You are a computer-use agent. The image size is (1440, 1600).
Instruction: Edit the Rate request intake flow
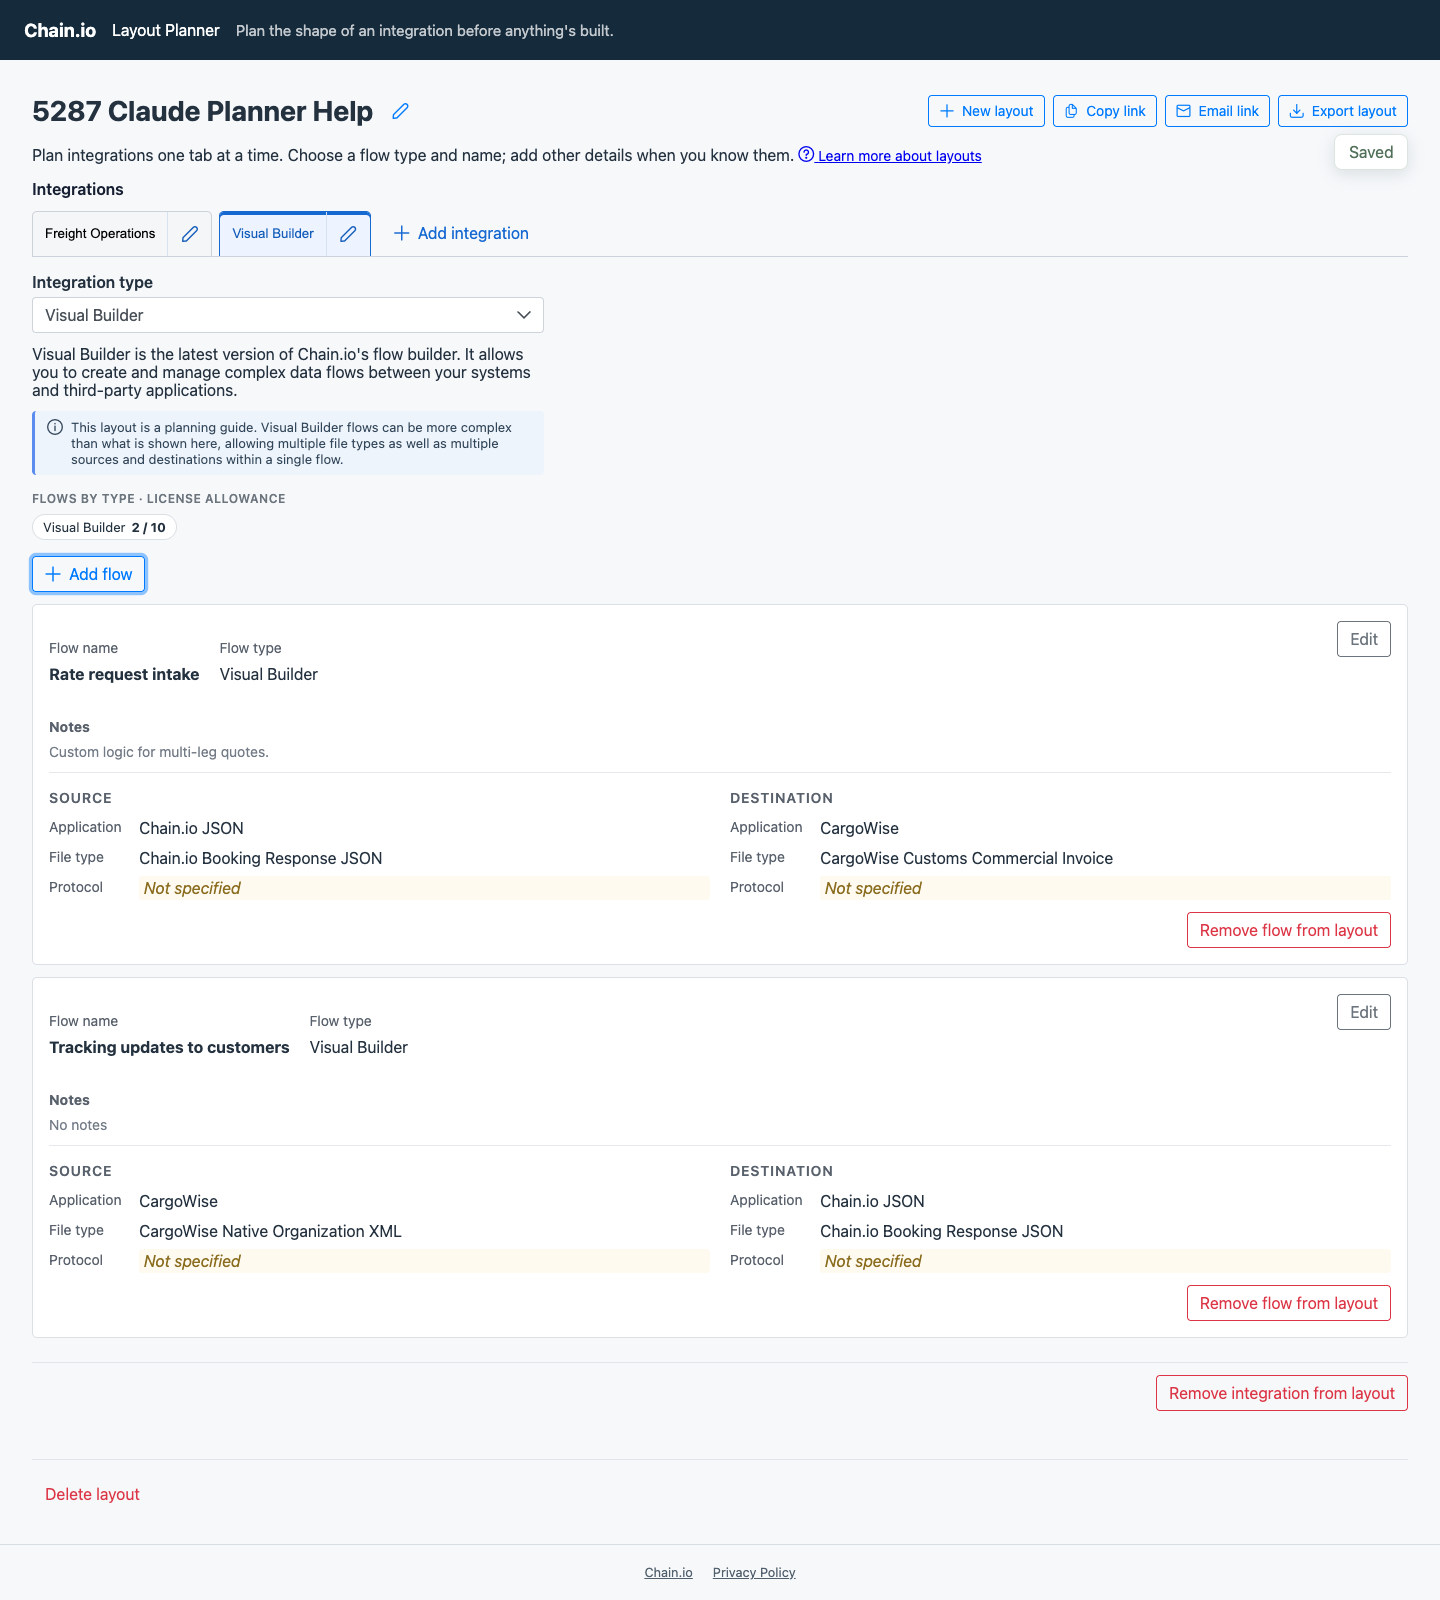1364,639
